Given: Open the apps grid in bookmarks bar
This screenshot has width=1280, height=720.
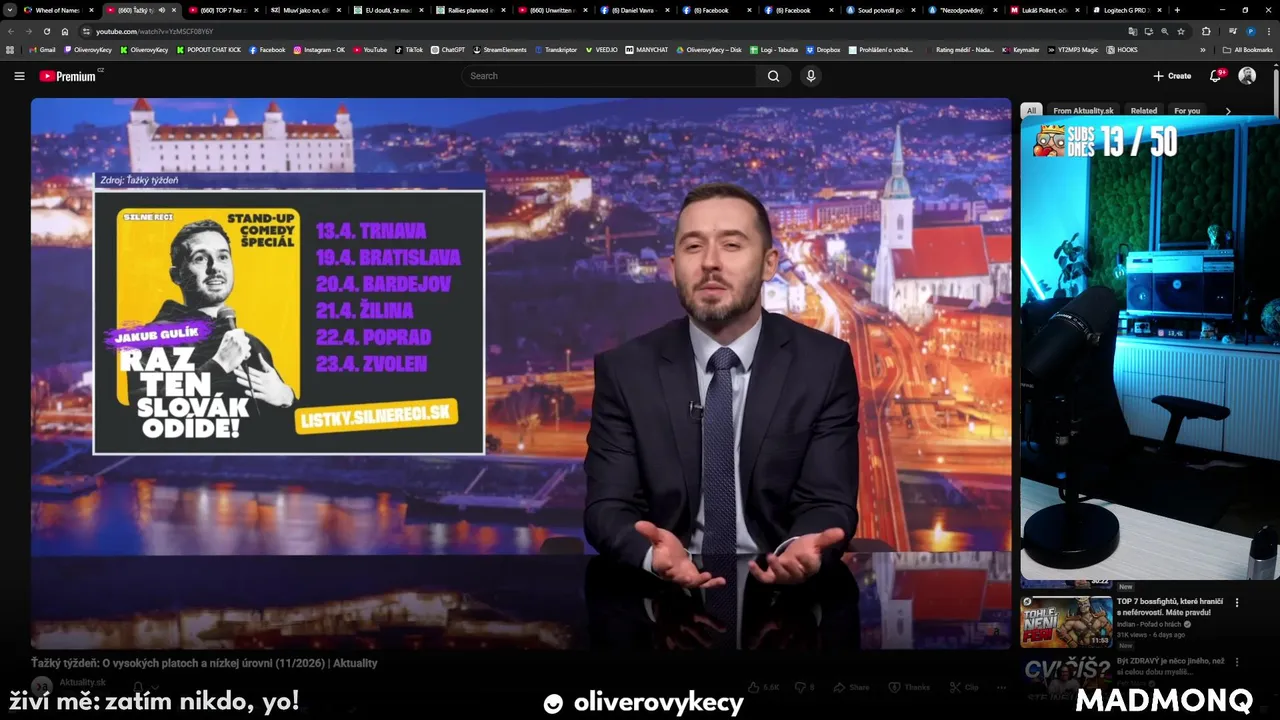Looking at the screenshot, I should point(10,49).
